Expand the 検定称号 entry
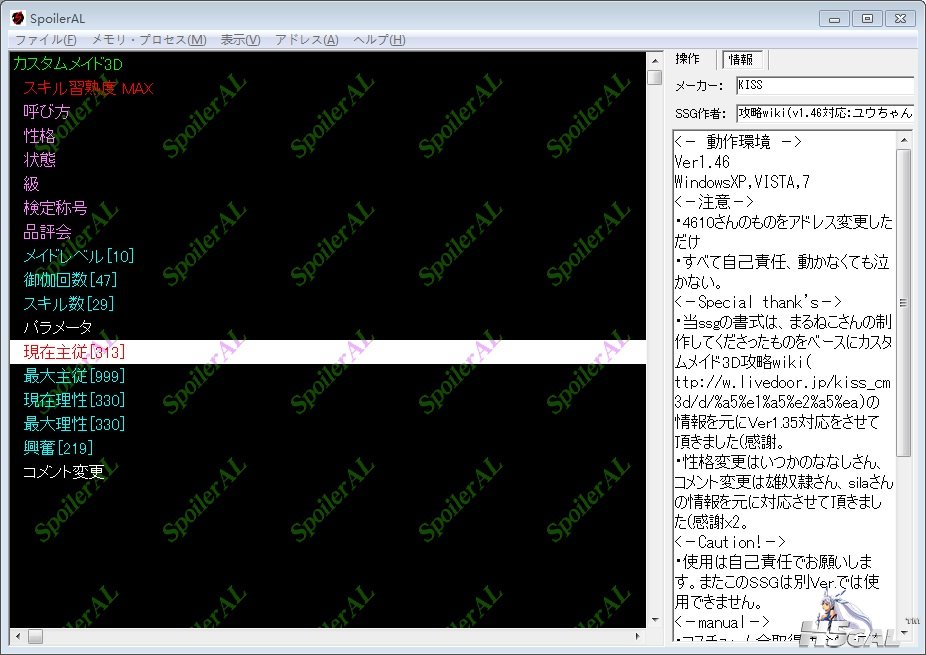Viewport: 926px width, 655px height. pyautogui.click(x=55, y=208)
